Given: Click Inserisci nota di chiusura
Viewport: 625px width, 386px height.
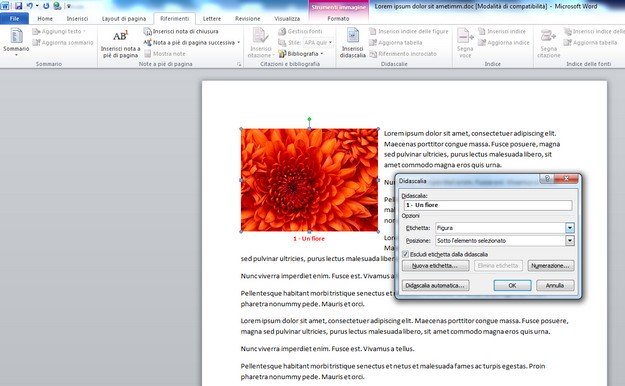Looking at the screenshot, I should tap(181, 31).
